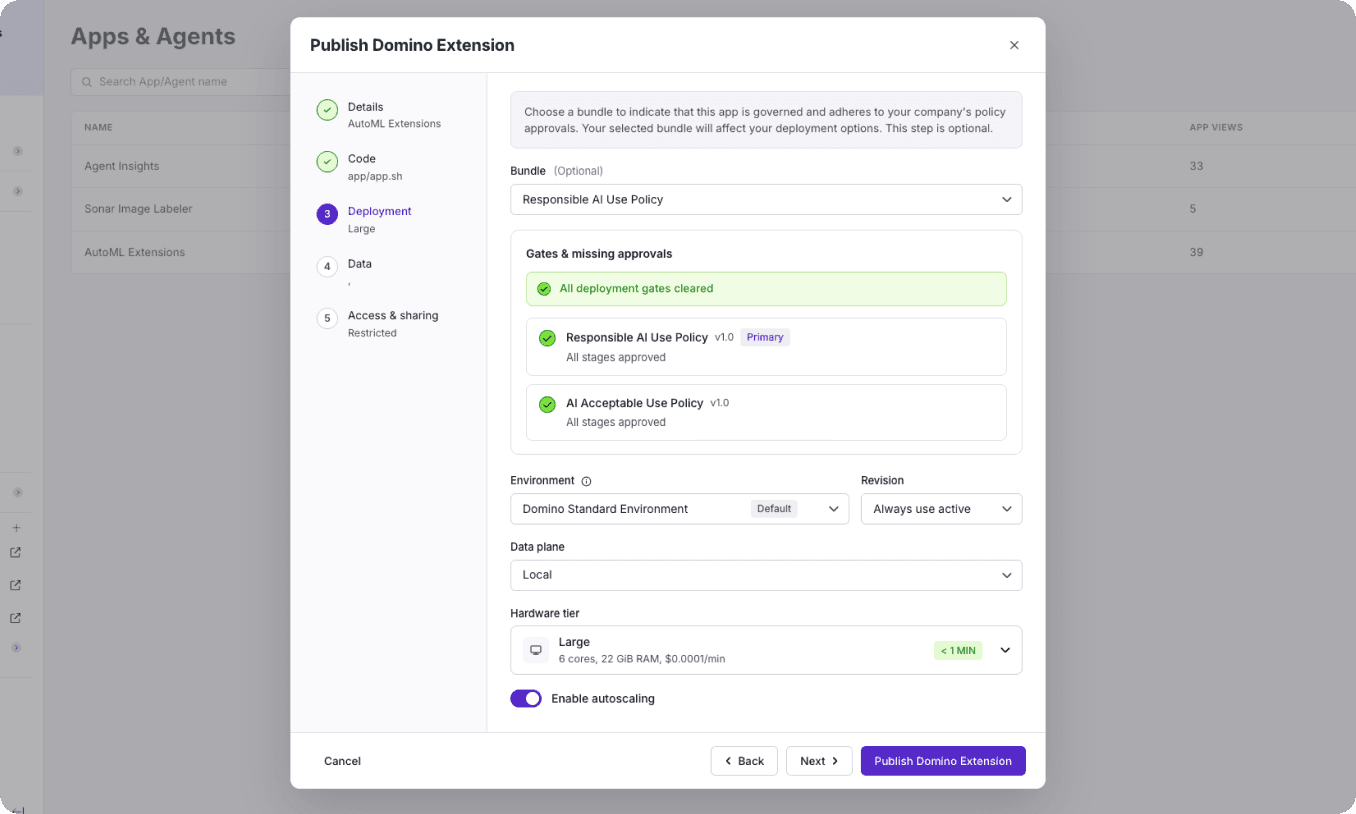The width and height of the screenshot is (1356, 814).
Task: Click the Default badge in Environment field
Action: (x=774, y=509)
